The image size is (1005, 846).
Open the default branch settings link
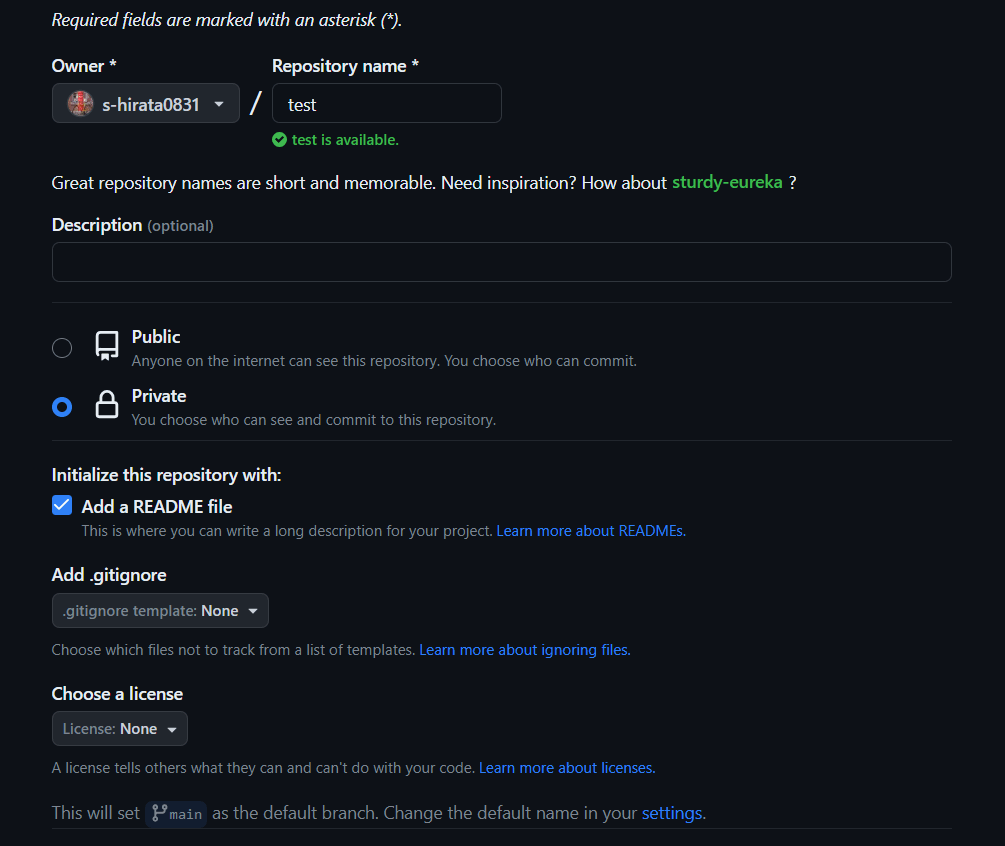pos(672,813)
